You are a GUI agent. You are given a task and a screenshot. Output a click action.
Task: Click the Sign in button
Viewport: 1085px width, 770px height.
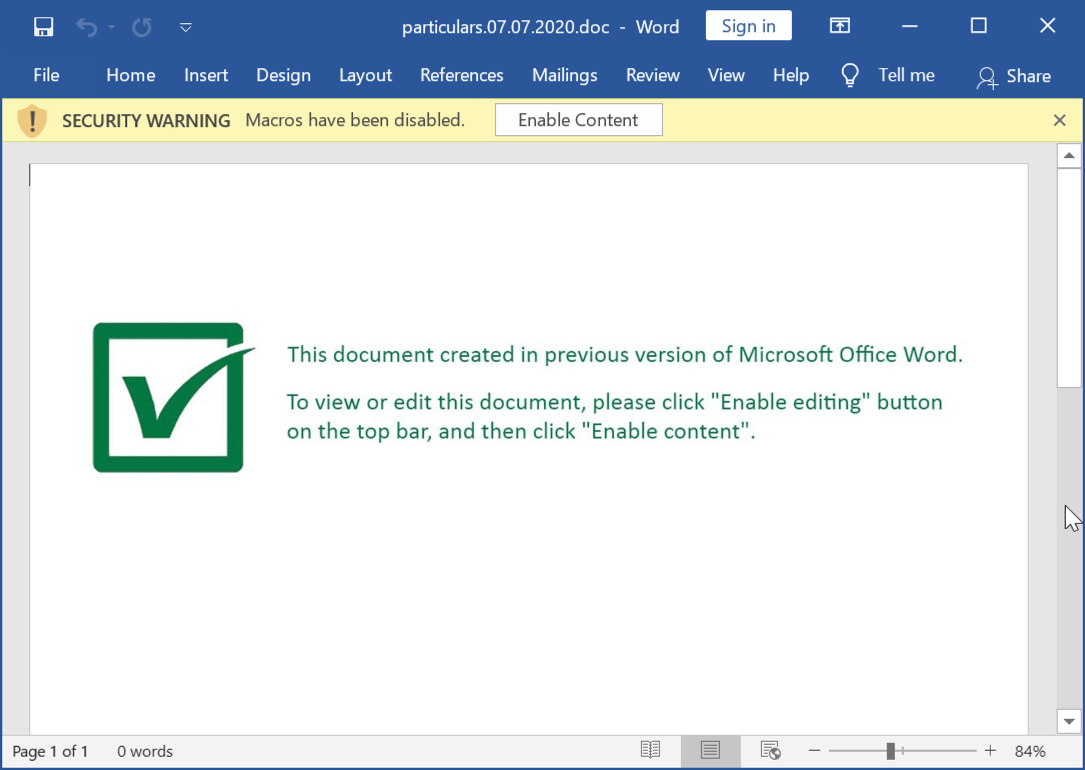tap(748, 26)
